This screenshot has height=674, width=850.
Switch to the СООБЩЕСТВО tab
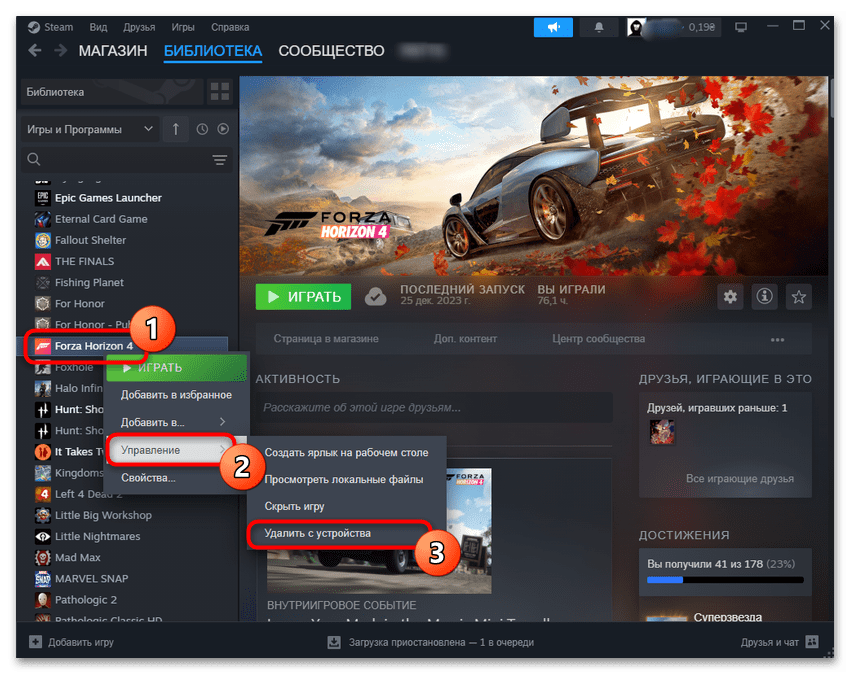click(x=331, y=51)
